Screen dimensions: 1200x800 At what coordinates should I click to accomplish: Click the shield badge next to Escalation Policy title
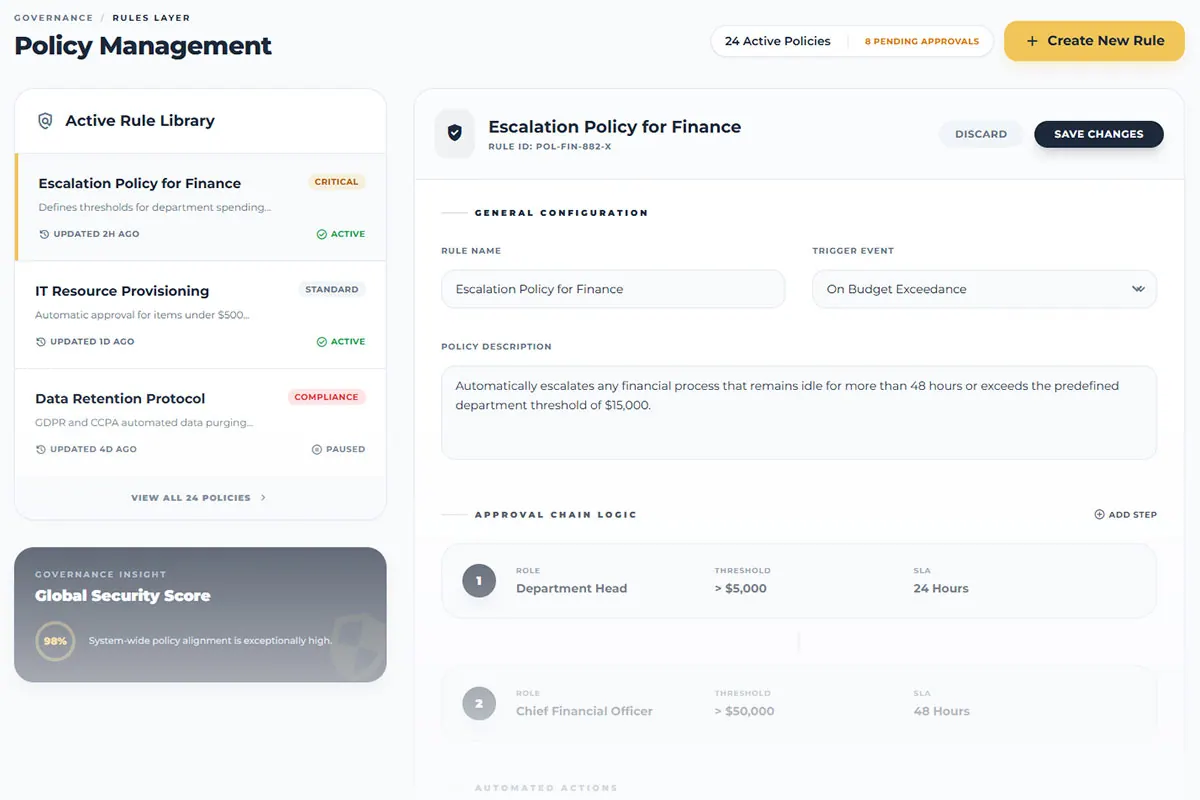(x=455, y=133)
